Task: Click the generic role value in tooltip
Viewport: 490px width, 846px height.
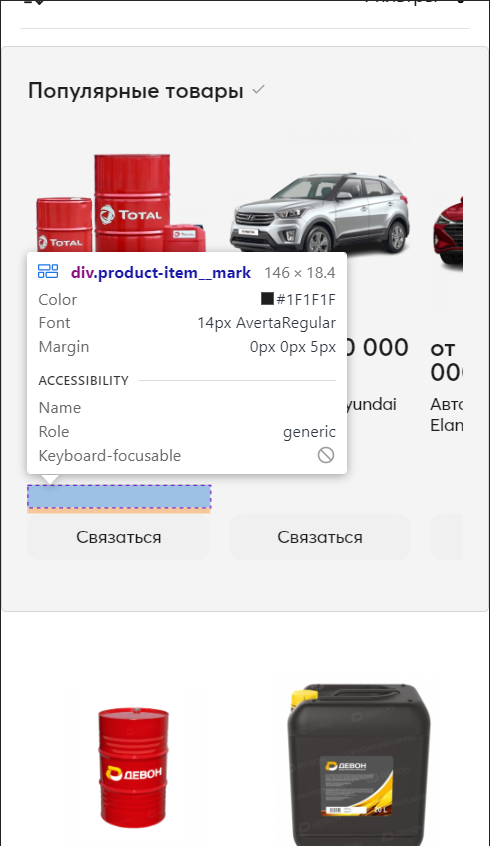Action: 309,432
